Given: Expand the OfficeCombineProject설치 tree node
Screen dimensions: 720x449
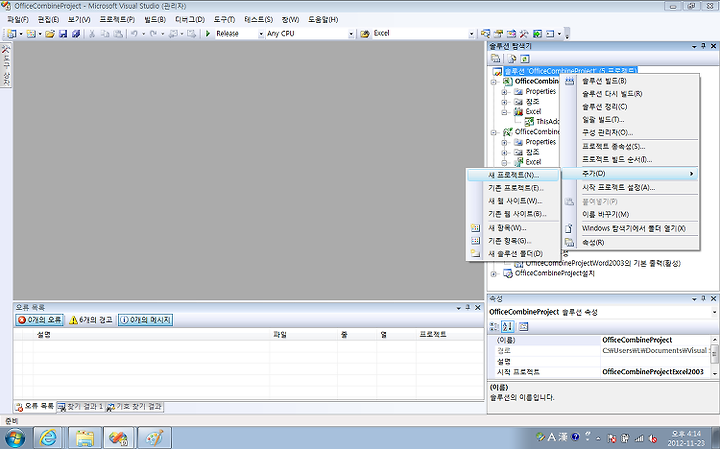Looking at the screenshot, I should 494,274.
